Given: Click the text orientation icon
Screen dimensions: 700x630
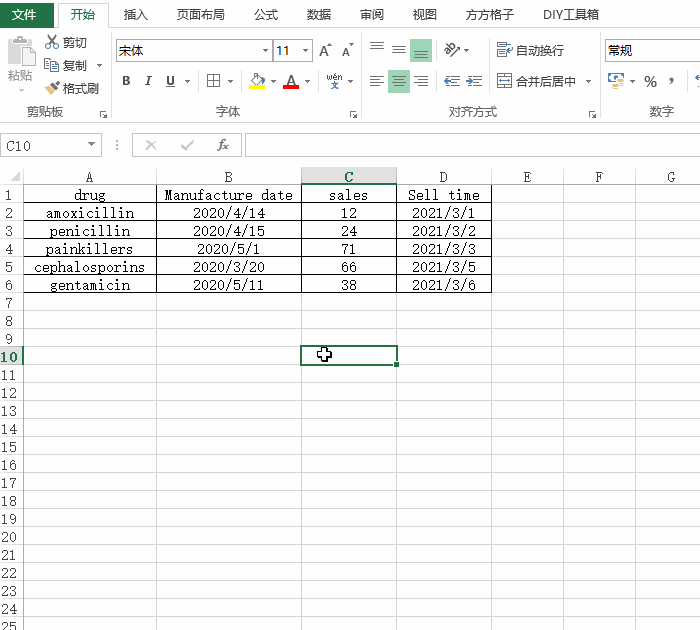Looking at the screenshot, I should pyautogui.click(x=452, y=50).
